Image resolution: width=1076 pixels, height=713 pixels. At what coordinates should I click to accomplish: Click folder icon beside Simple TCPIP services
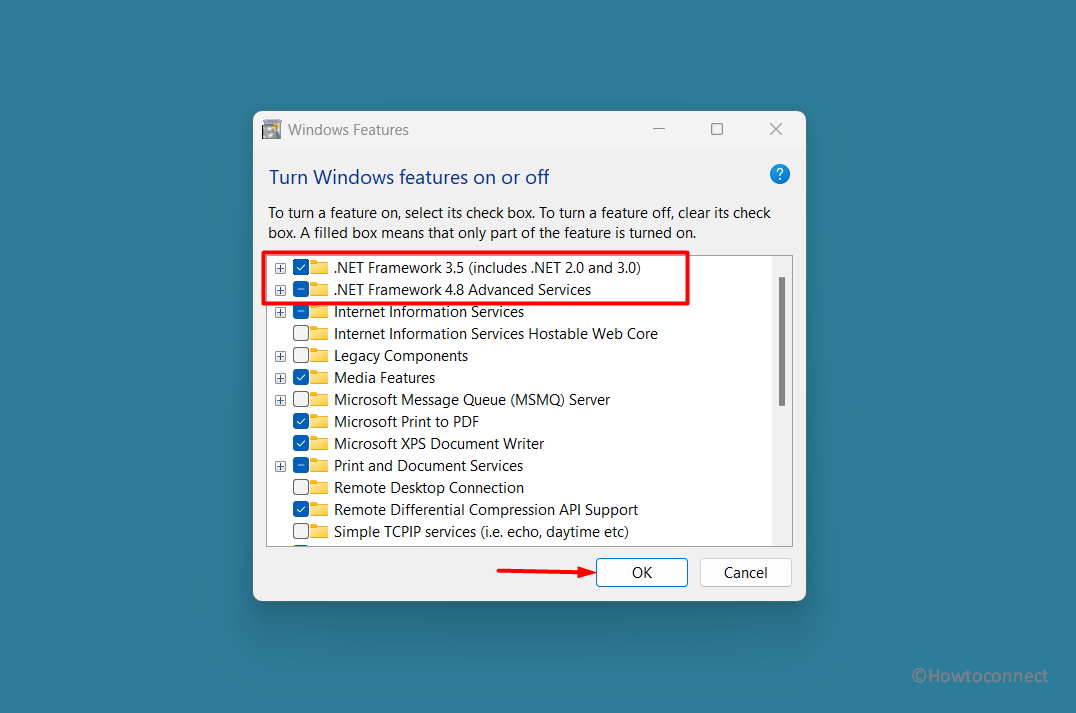pyautogui.click(x=319, y=531)
